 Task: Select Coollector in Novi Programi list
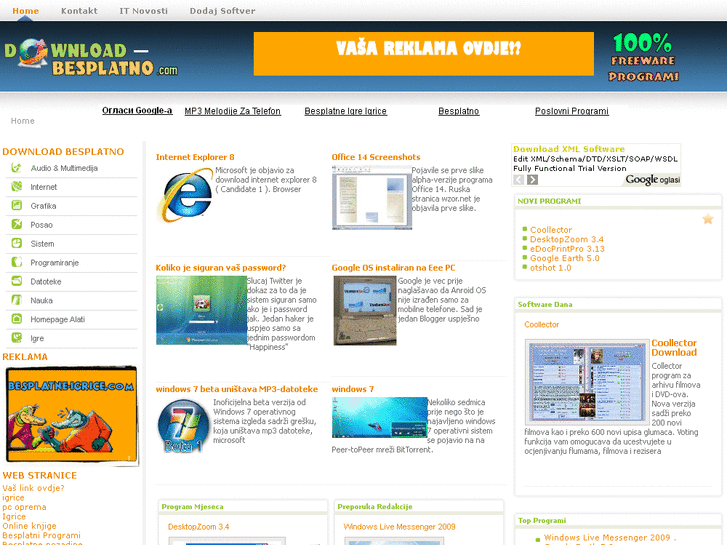pyautogui.click(x=551, y=230)
